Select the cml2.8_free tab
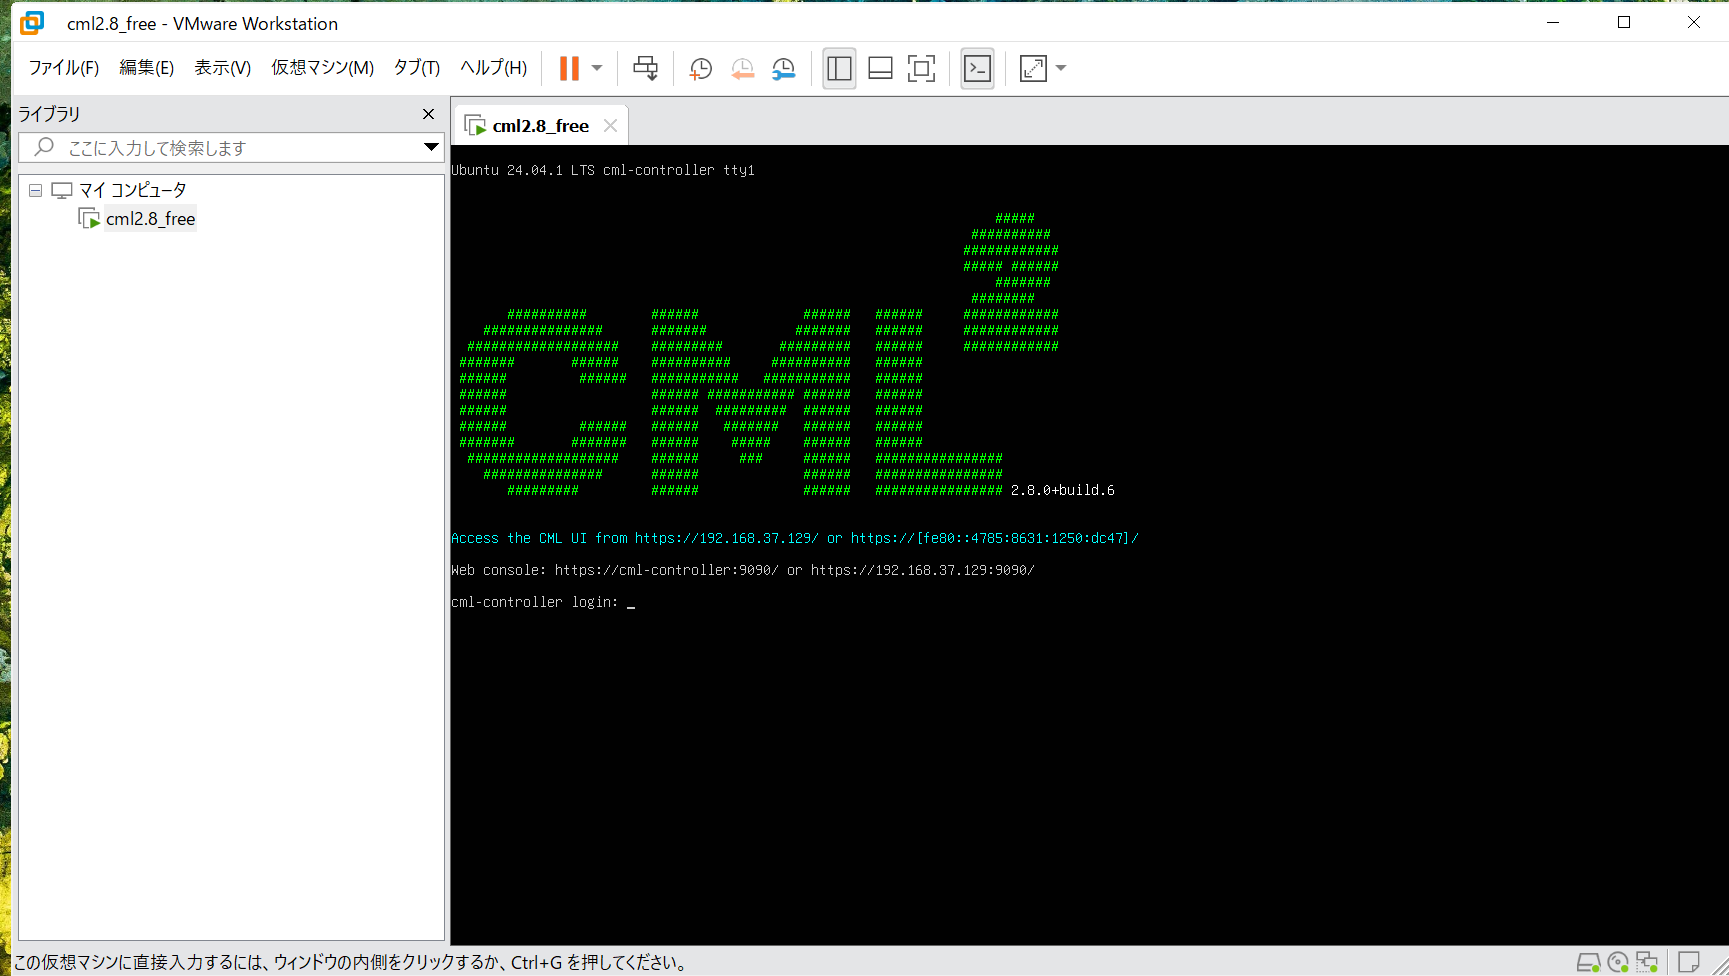The image size is (1729, 976). (x=540, y=124)
